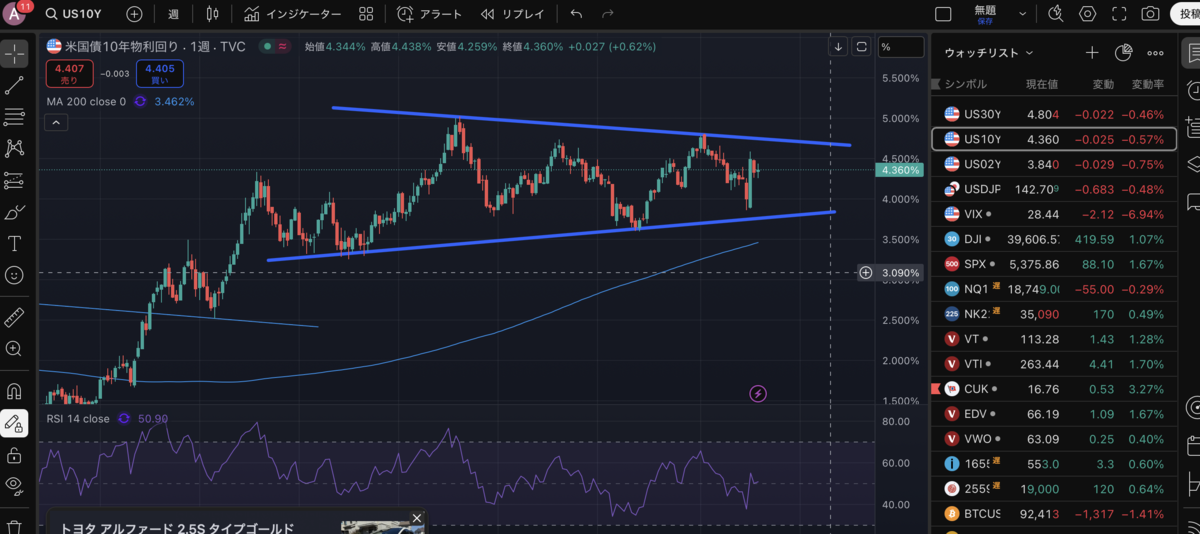Image resolution: width=1200 pixels, height=534 pixels.
Task: Click the plus icon at 3.090% on the price axis
Action: coord(866,272)
